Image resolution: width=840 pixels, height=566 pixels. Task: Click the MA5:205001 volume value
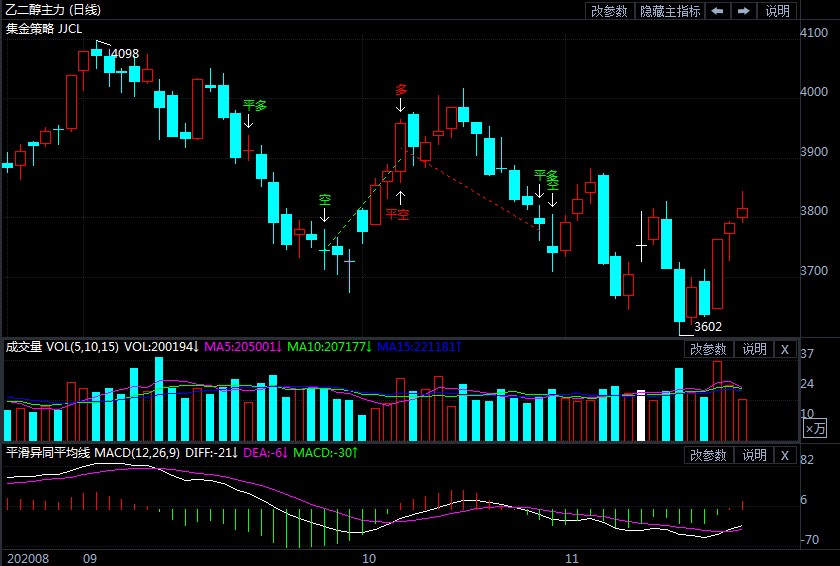pyautogui.click(x=243, y=347)
